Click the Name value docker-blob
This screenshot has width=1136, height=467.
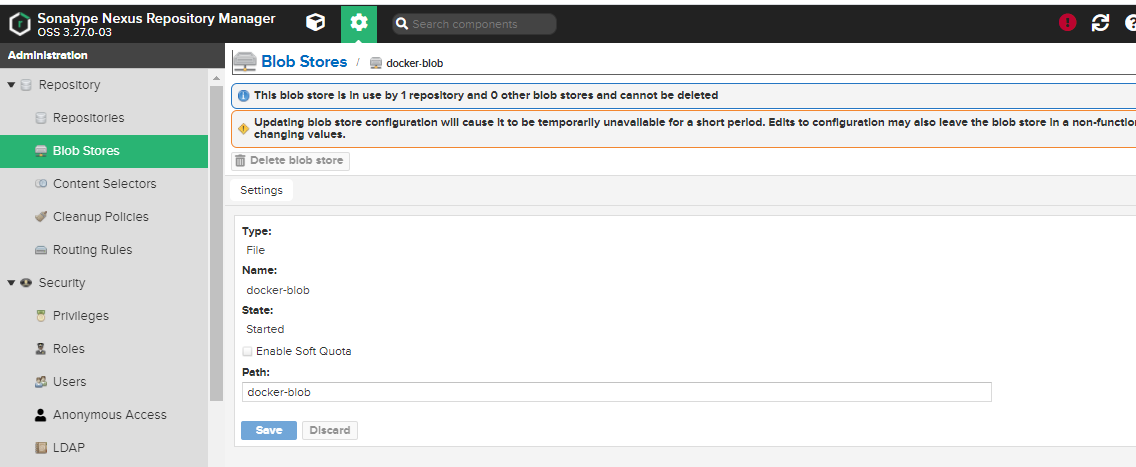point(278,290)
